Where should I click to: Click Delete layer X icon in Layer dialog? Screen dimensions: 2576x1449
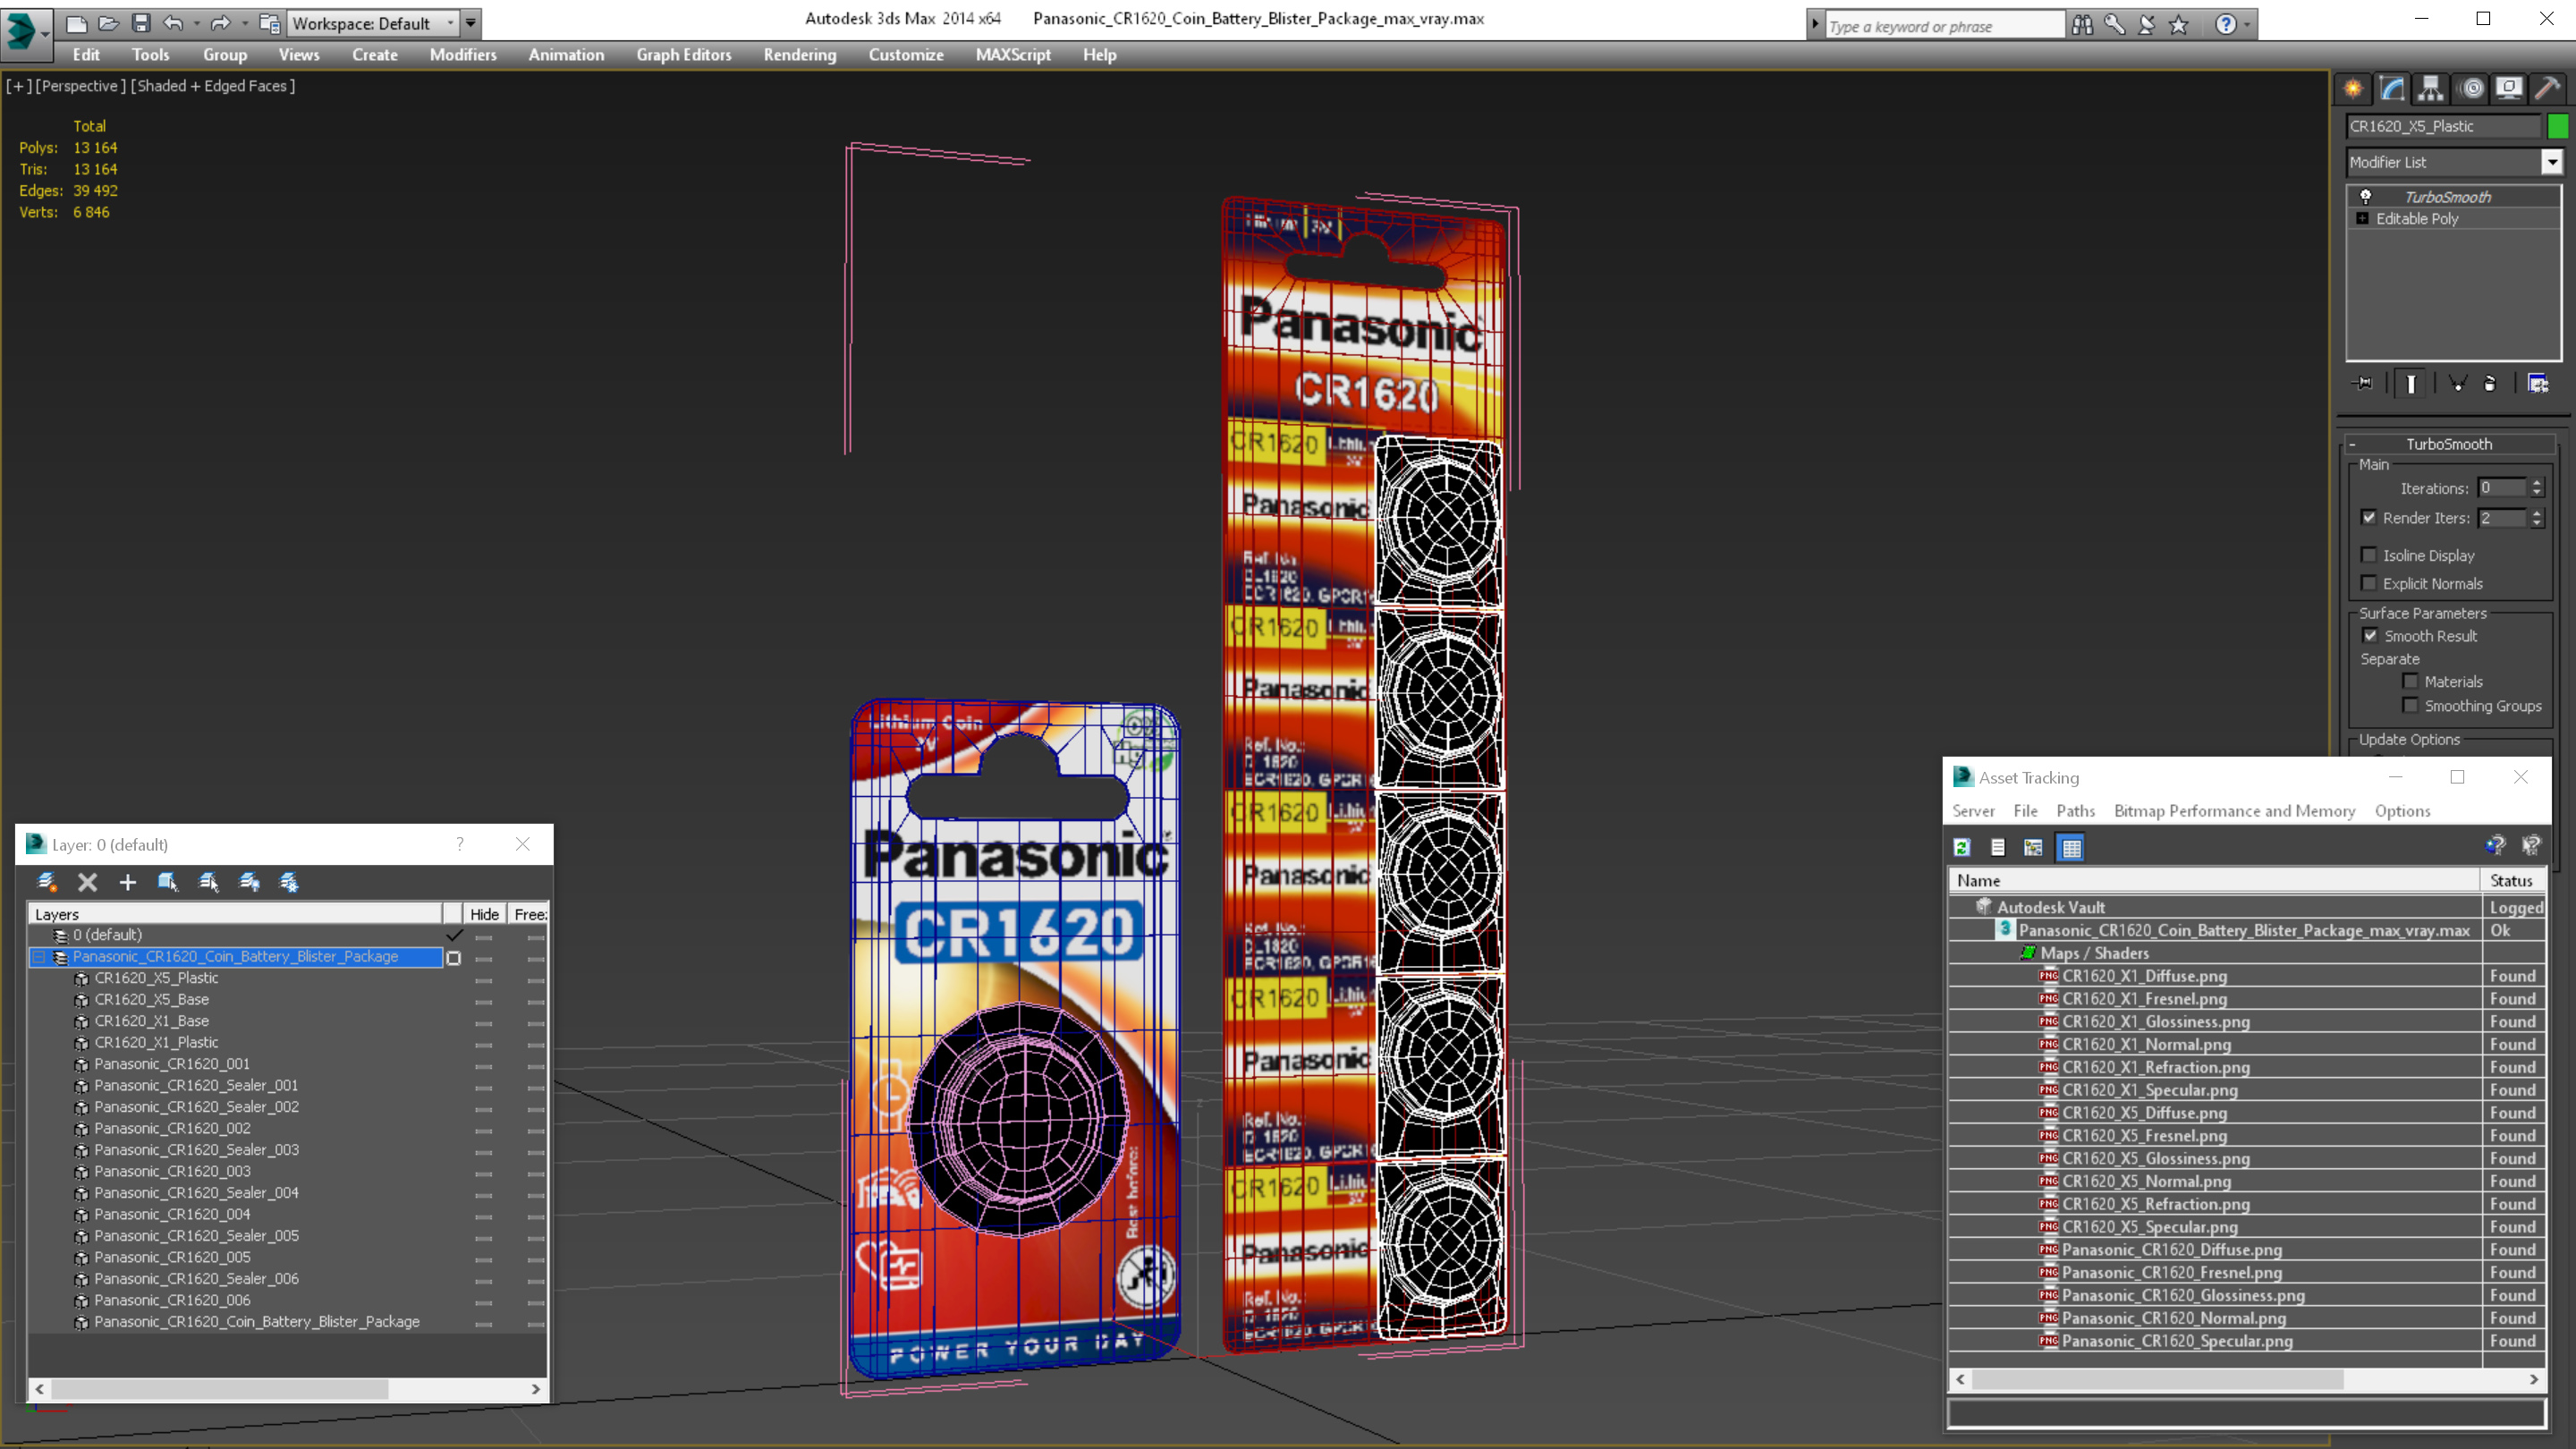87,882
